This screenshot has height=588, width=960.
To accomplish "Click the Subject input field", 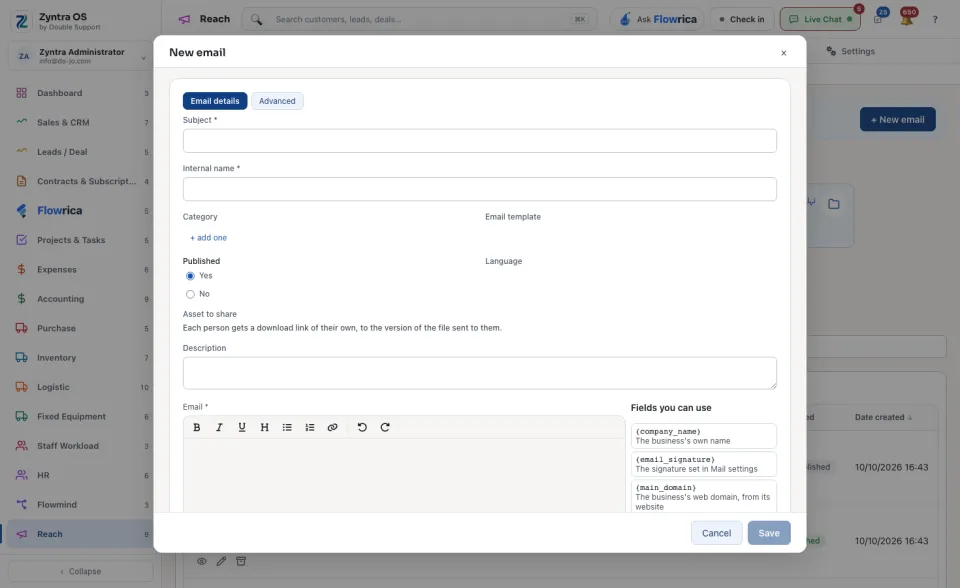I will [480, 141].
